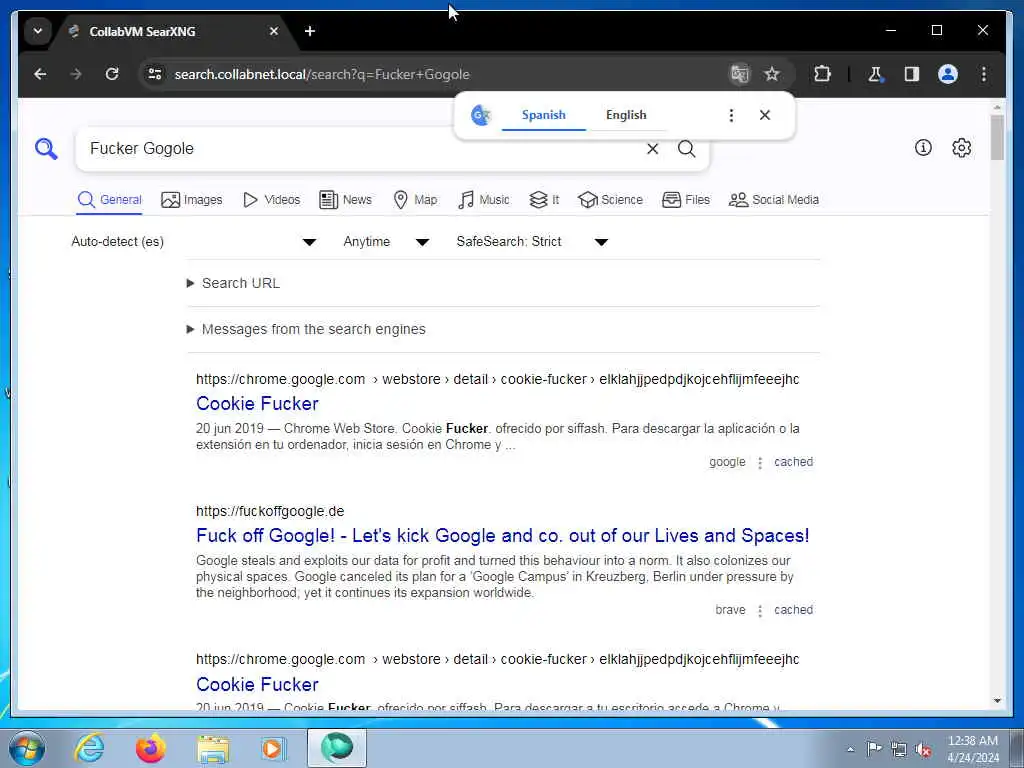Open Fuck off Google result link
The width and height of the screenshot is (1024, 768).
coord(502,536)
